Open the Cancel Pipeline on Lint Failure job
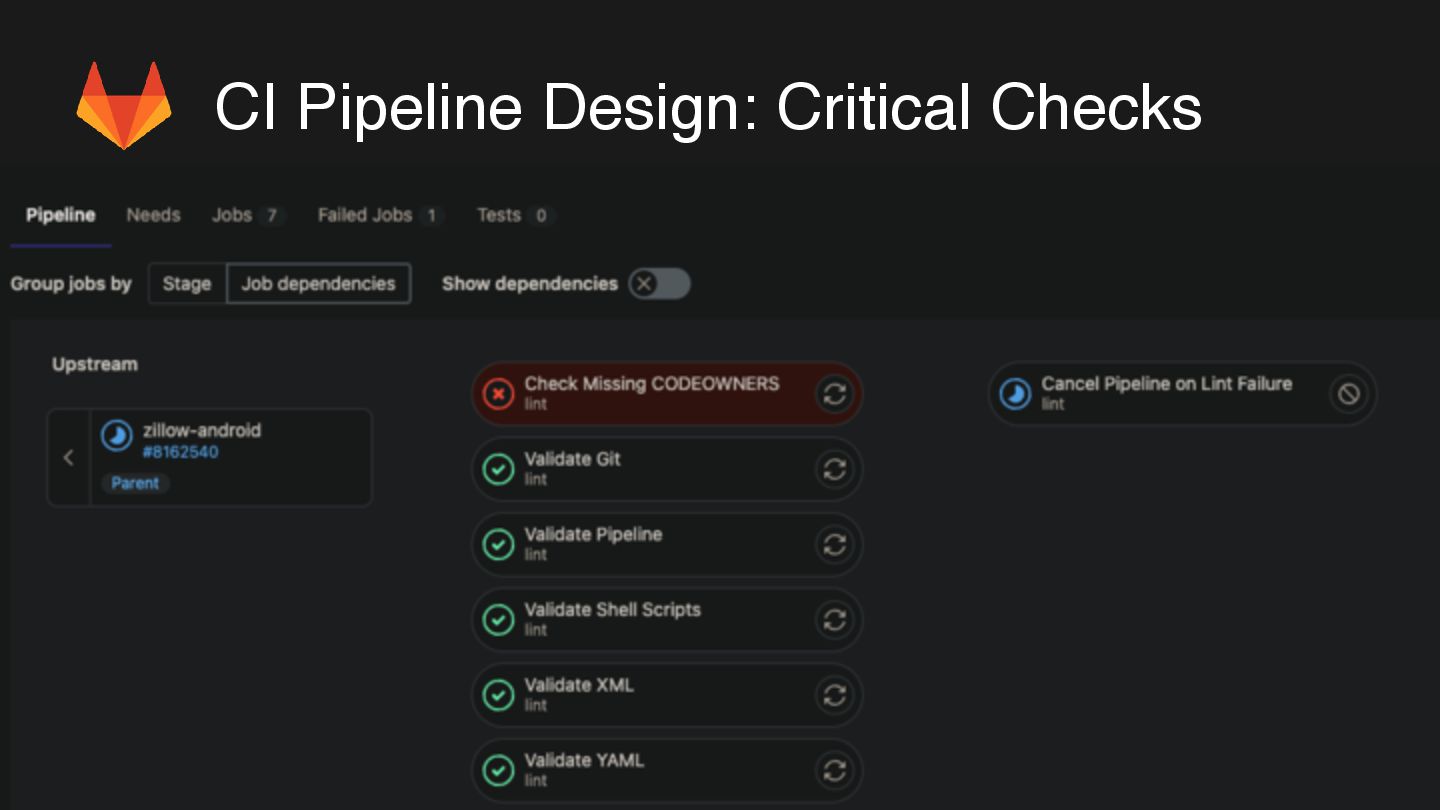The height and width of the screenshot is (810, 1440). [1166, 384]
